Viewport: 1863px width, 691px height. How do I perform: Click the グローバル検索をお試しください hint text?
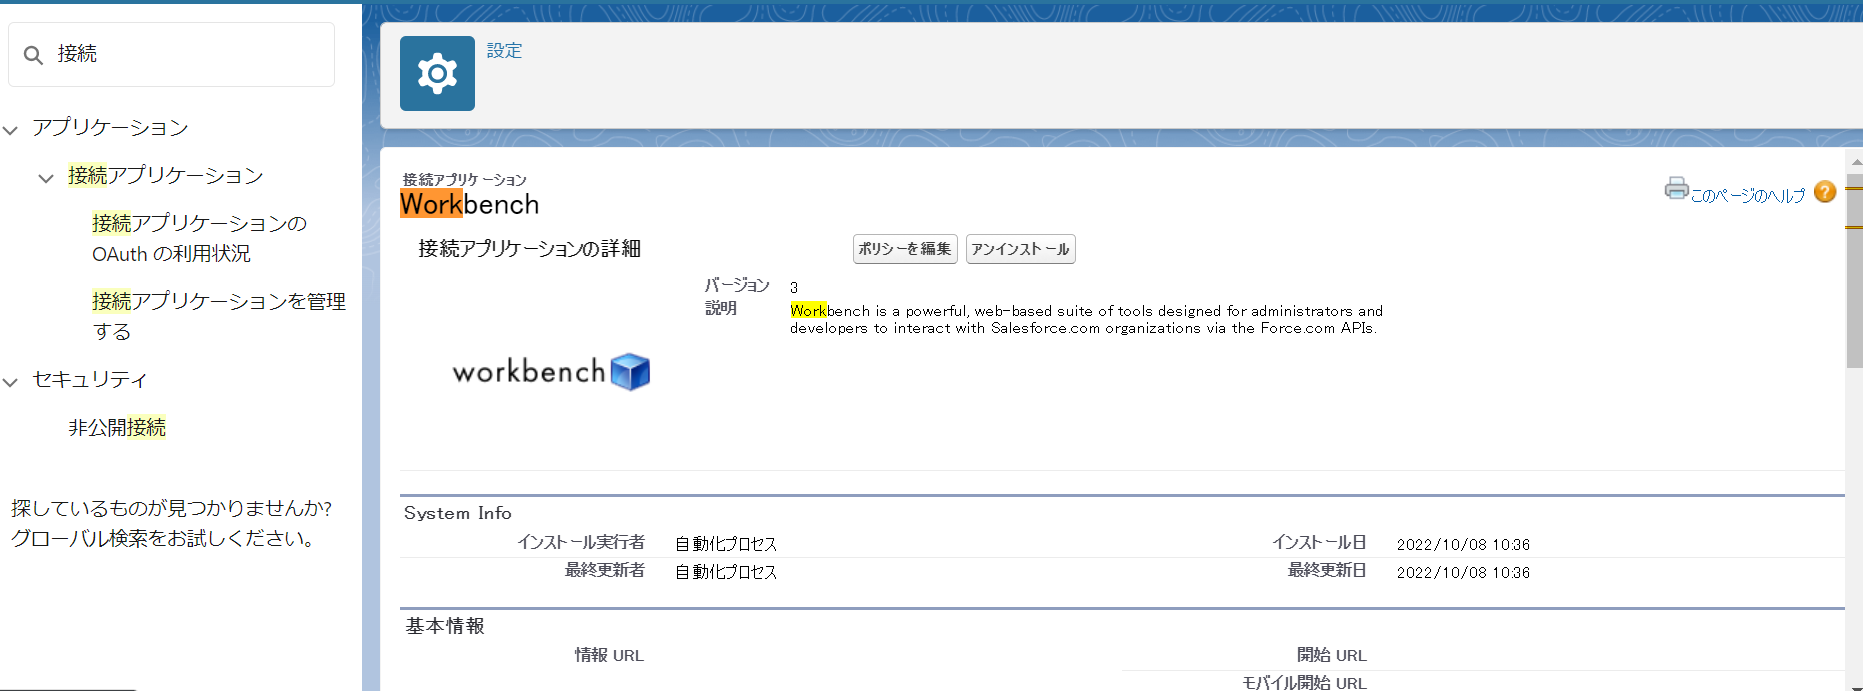click(x=167, y=538)
